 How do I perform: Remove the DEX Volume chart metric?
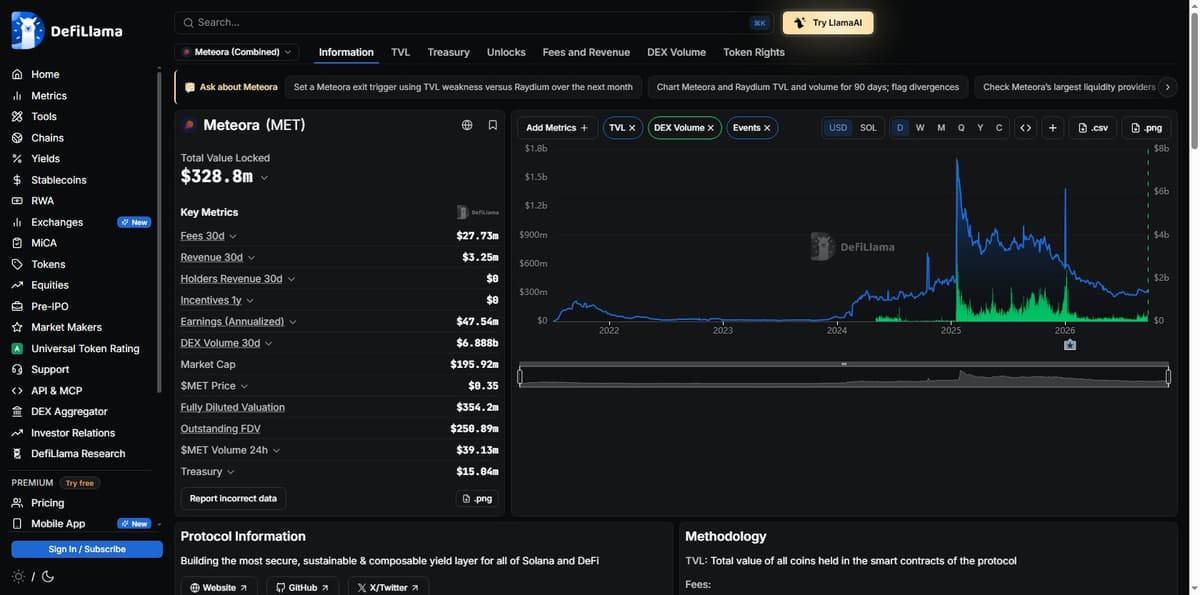click(x=711, y=128)
